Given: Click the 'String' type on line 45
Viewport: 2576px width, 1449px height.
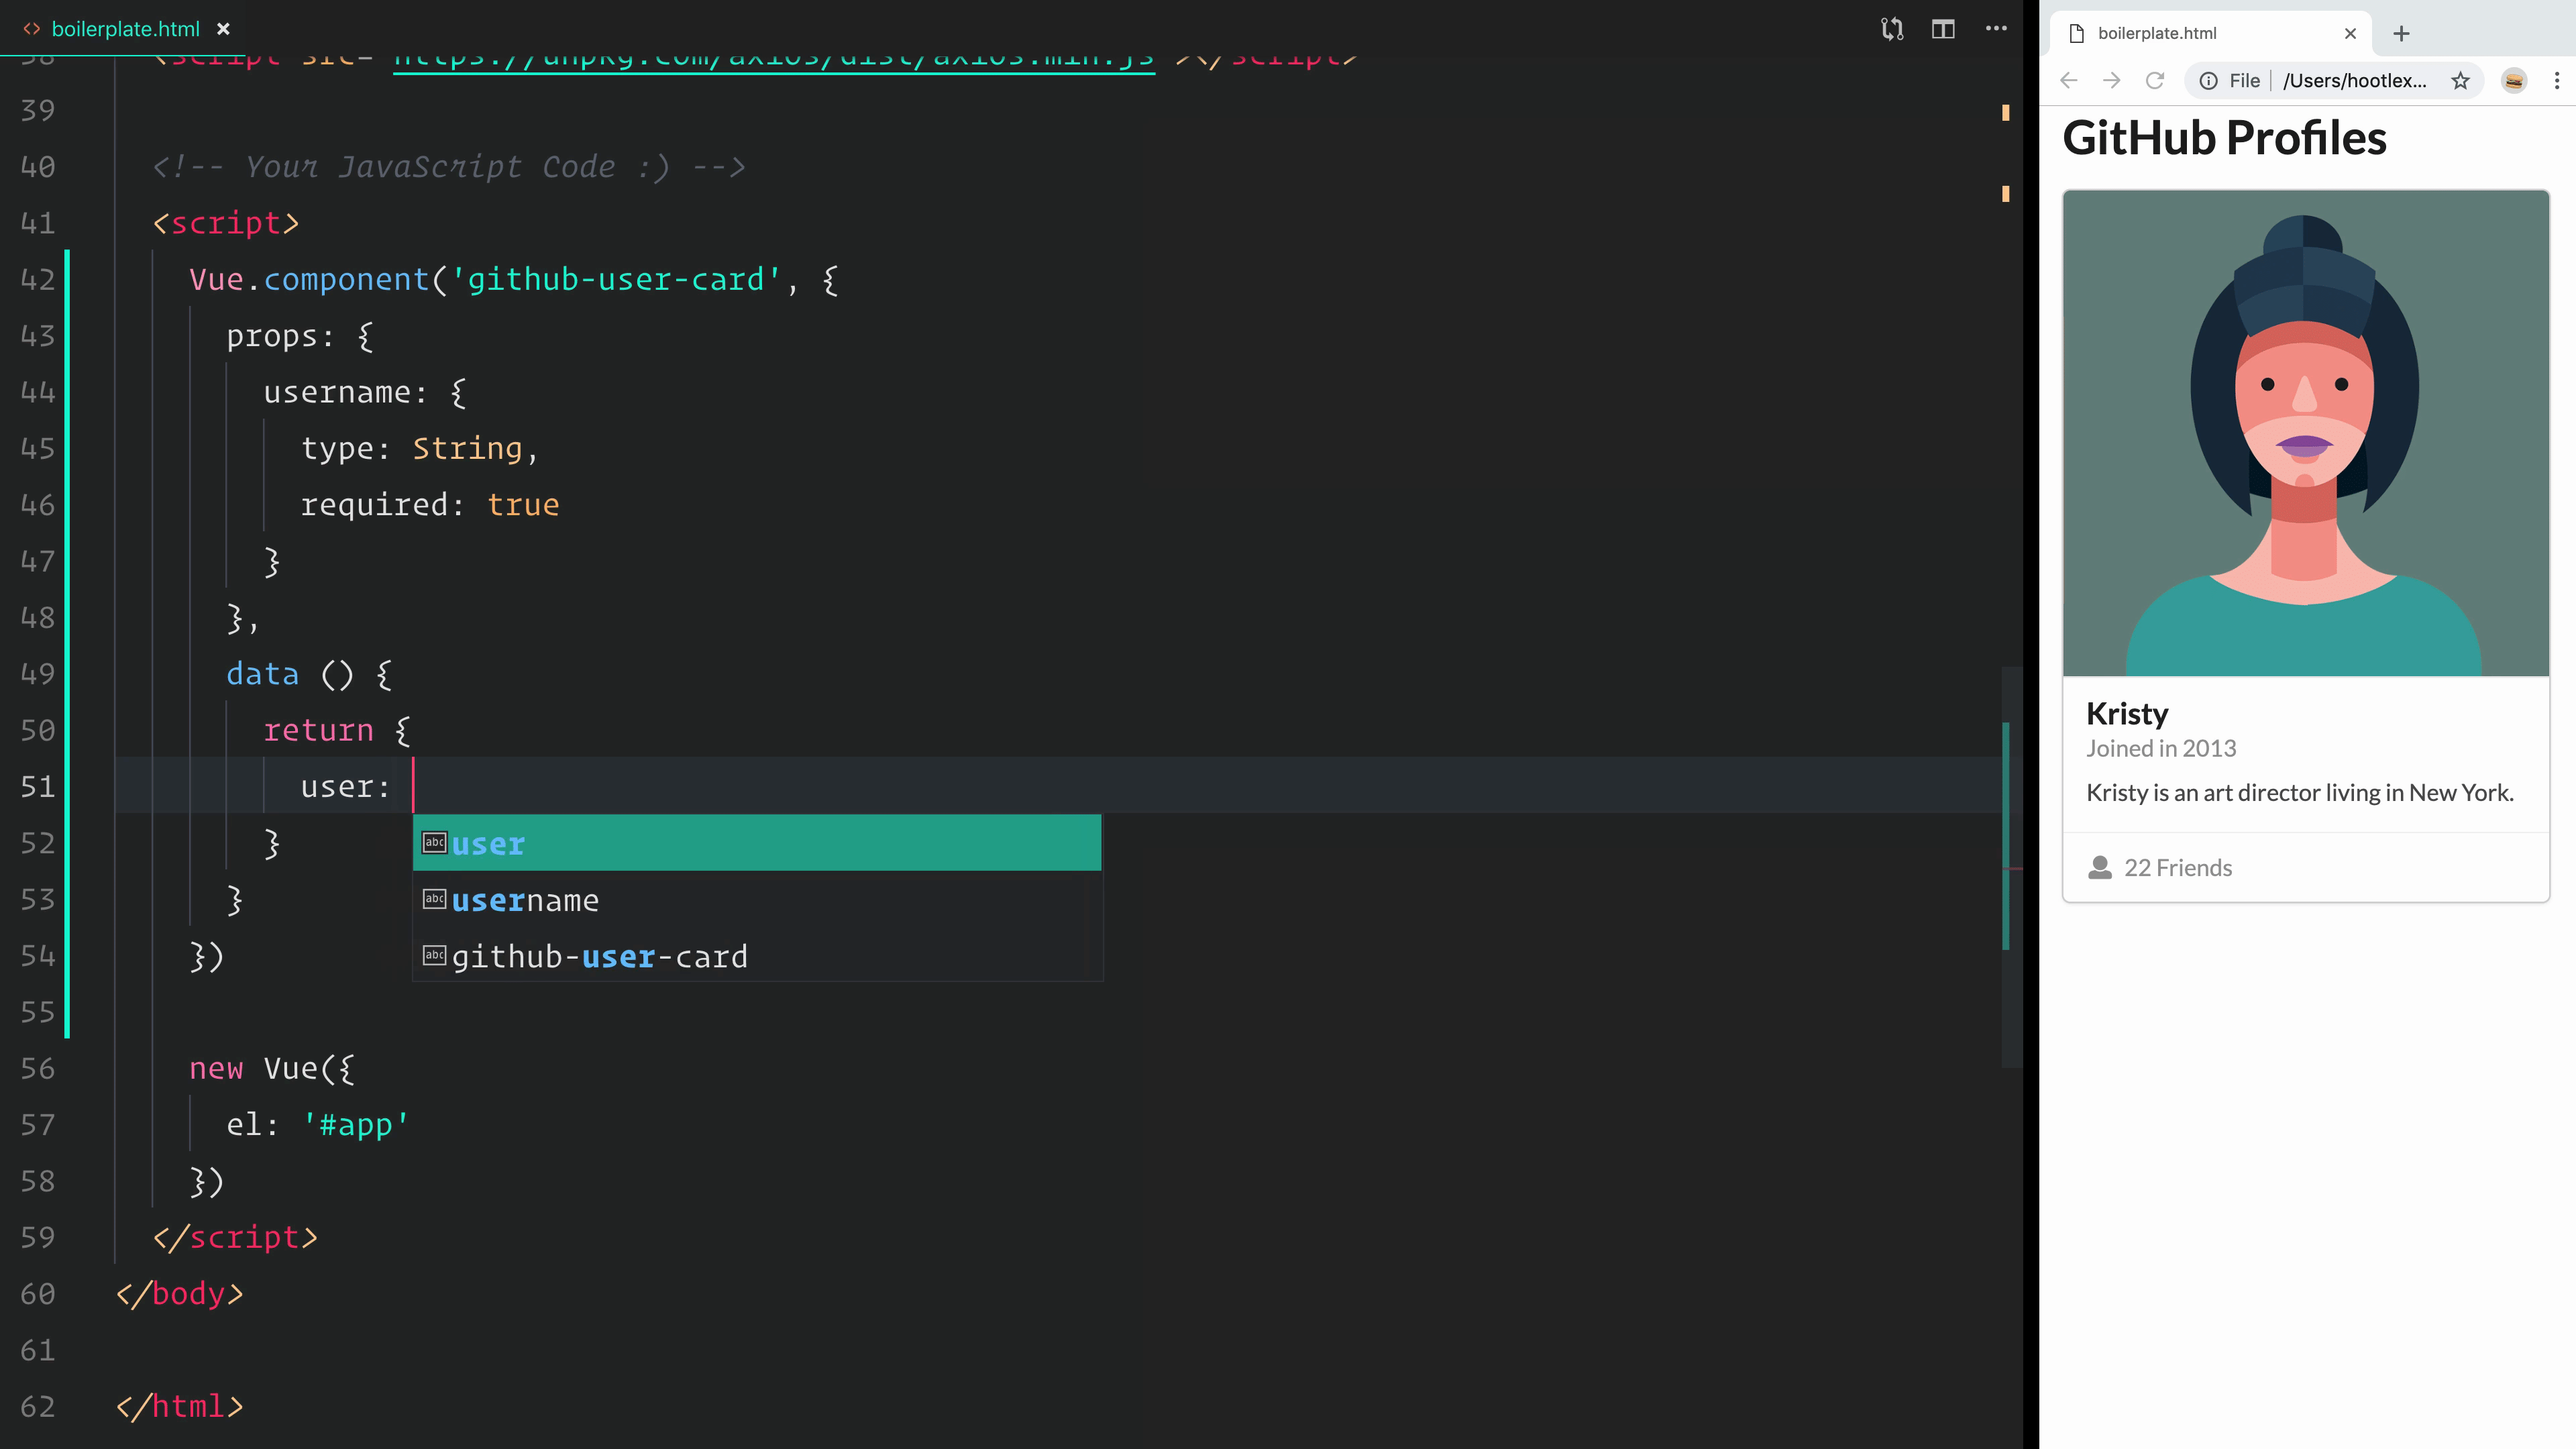Looking at the screenshot, I should [467, 448].
